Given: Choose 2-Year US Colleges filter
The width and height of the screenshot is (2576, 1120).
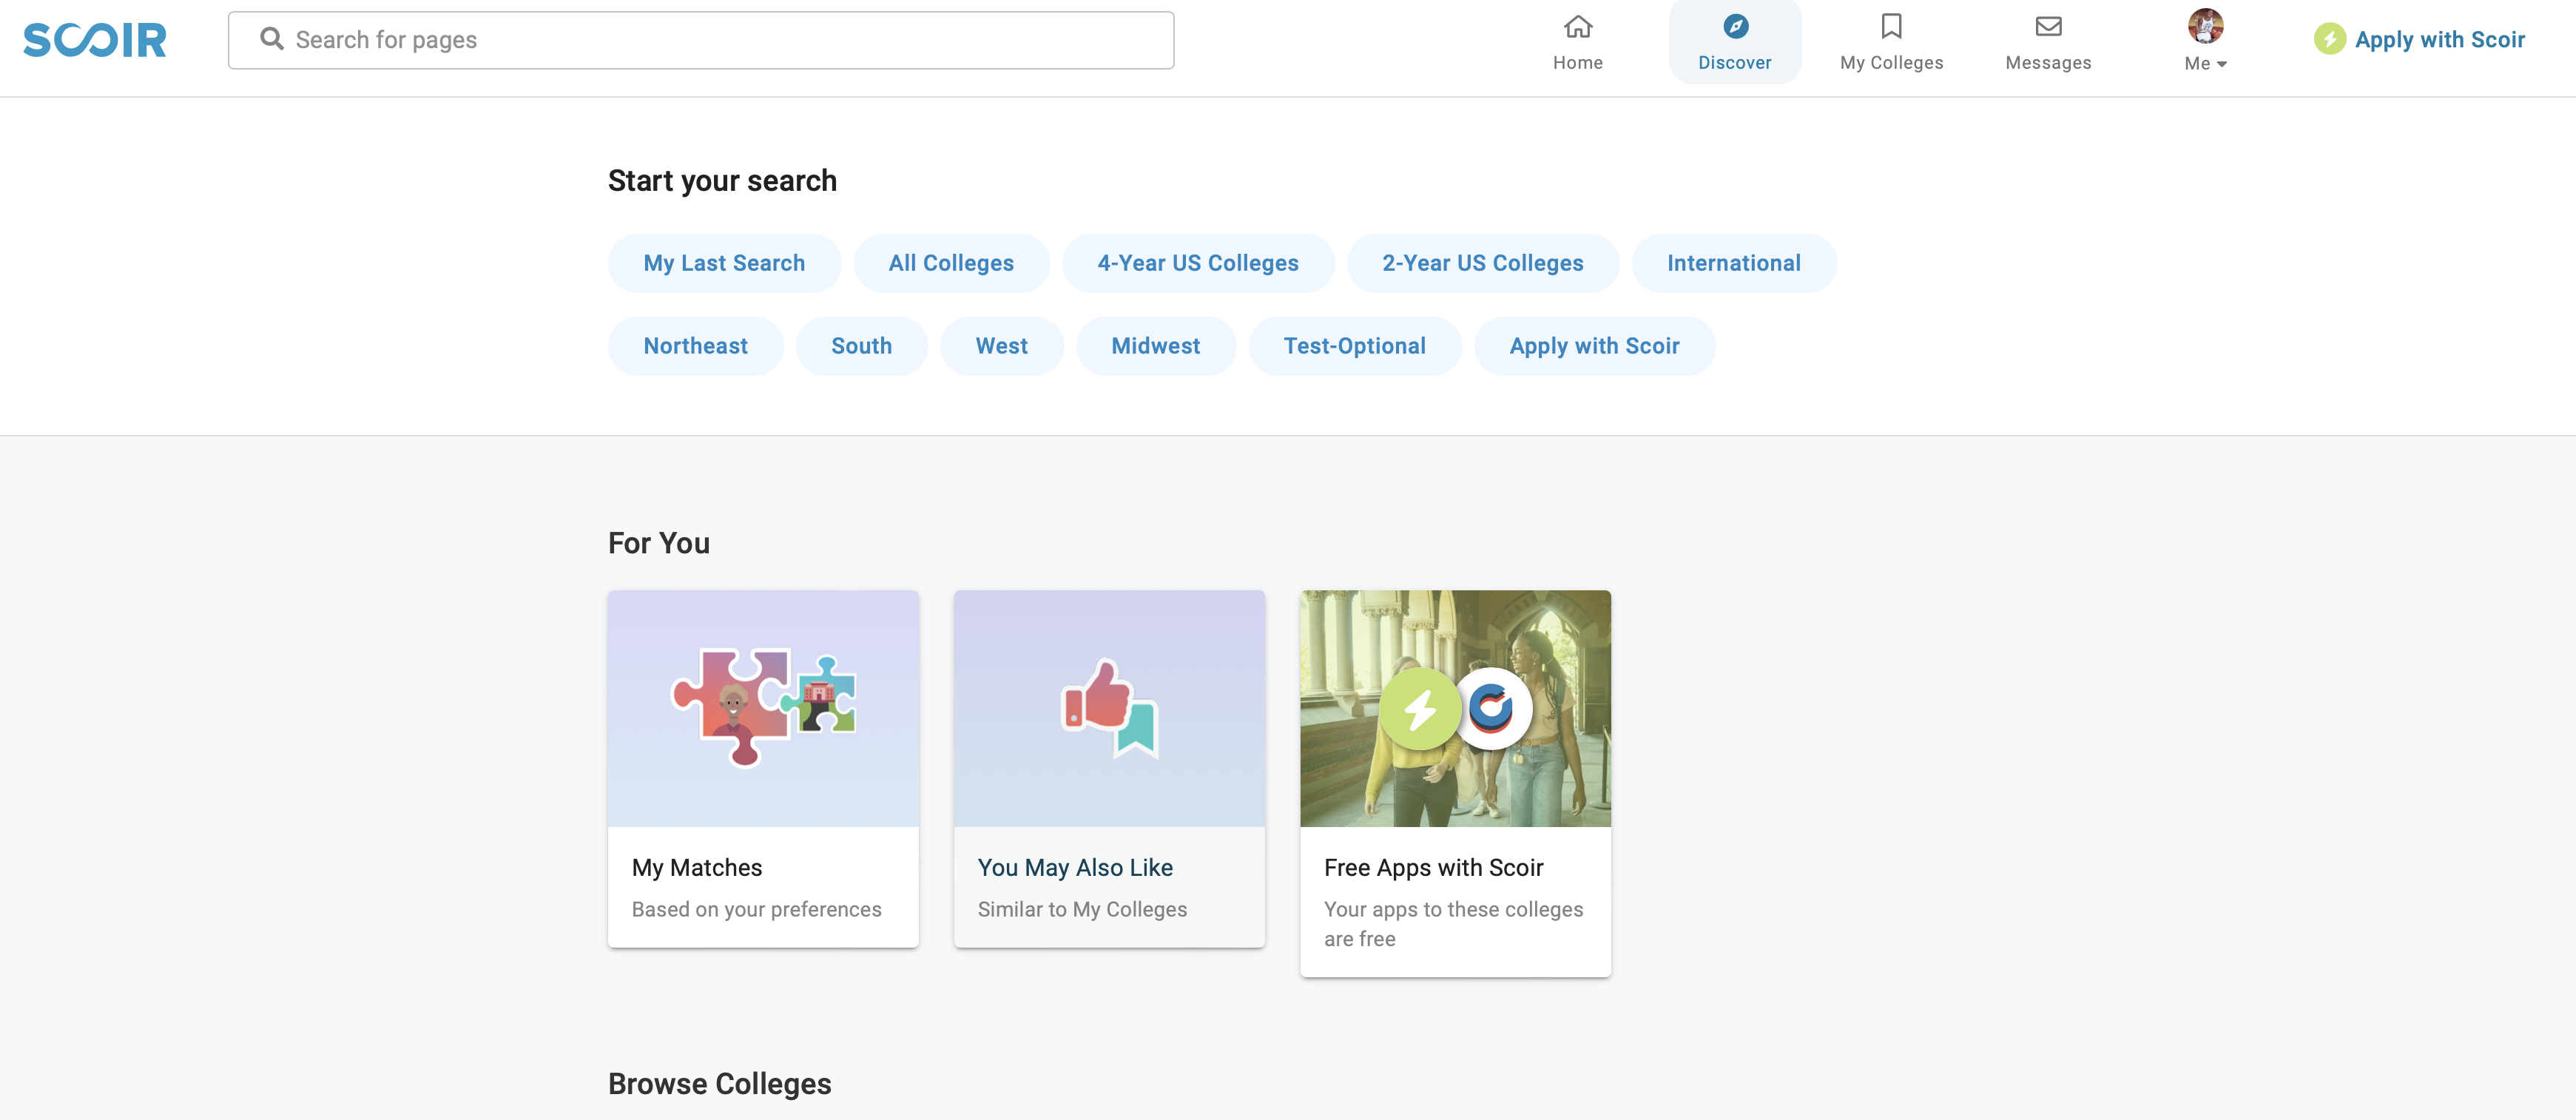Looking at the screenshot, I should pos(1482,263).
